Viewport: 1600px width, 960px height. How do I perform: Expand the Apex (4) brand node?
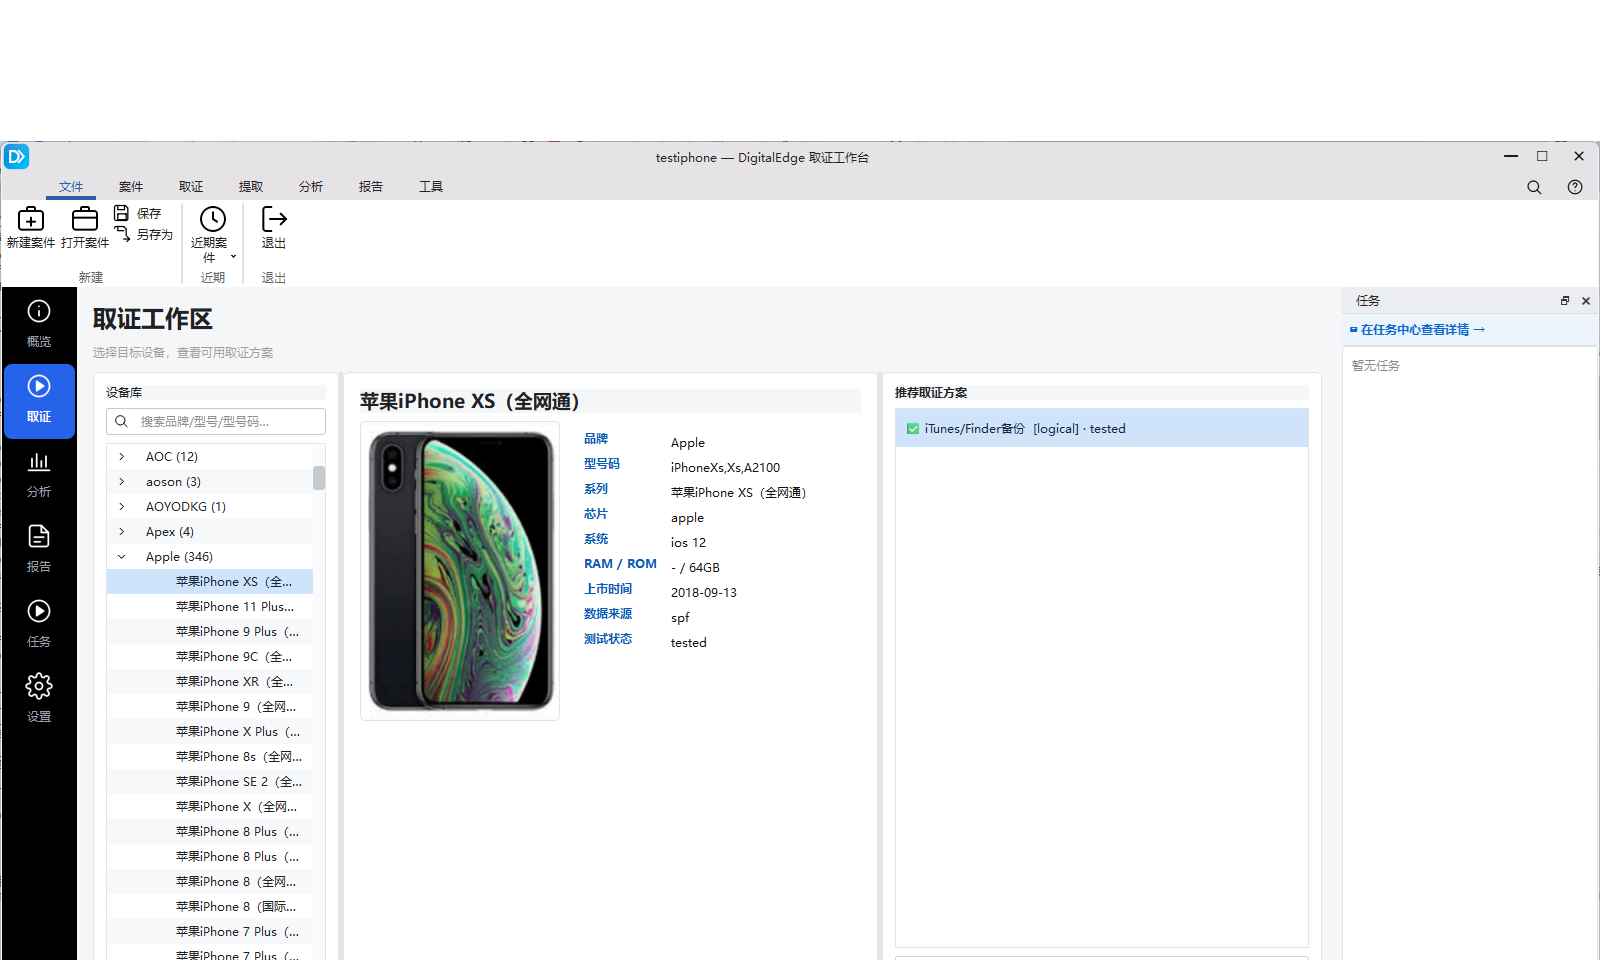122,532
